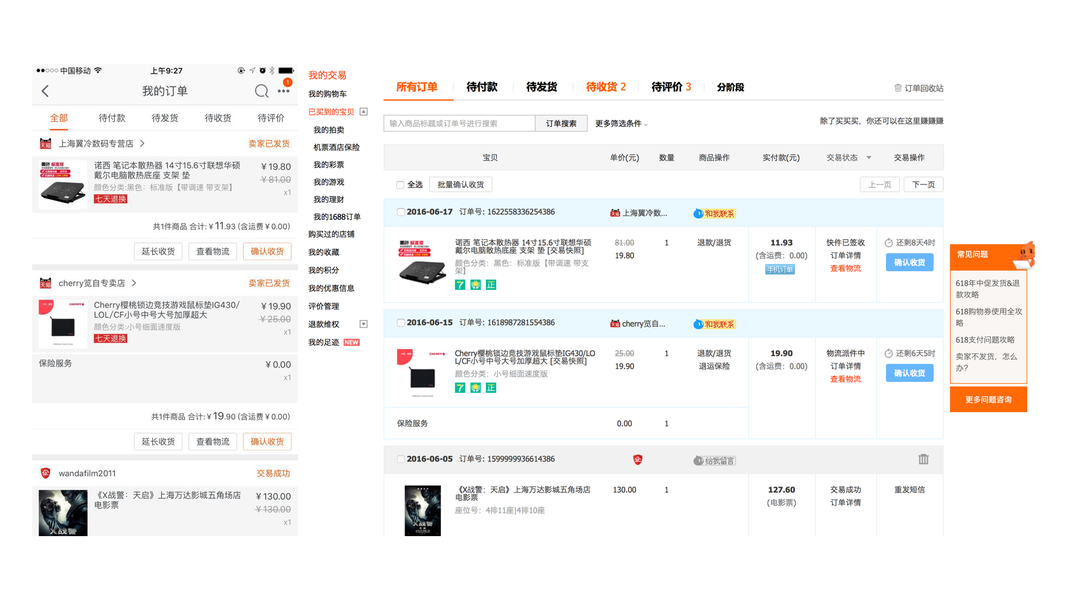Open search magnifier icon in mobile header
This screenshot has width=1067, height=600.
coord(261,90)
